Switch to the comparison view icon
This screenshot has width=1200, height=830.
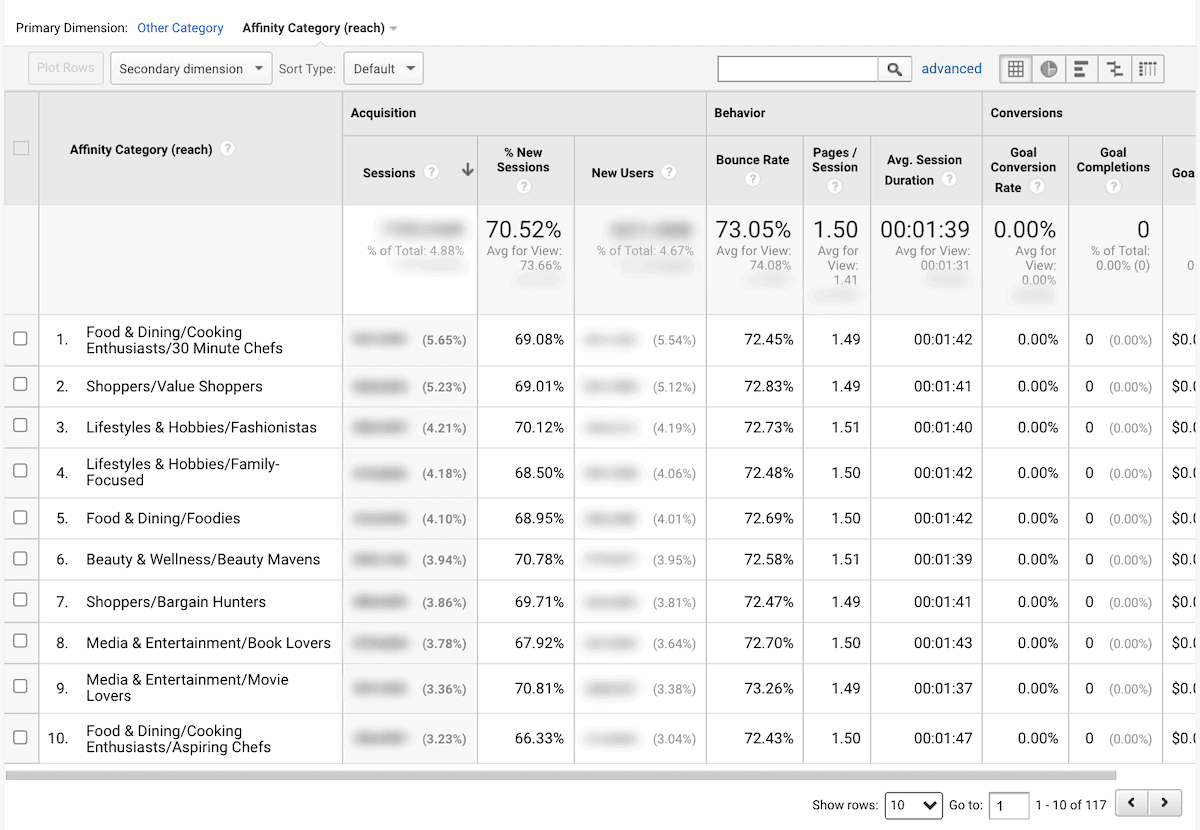[1114, 69]
